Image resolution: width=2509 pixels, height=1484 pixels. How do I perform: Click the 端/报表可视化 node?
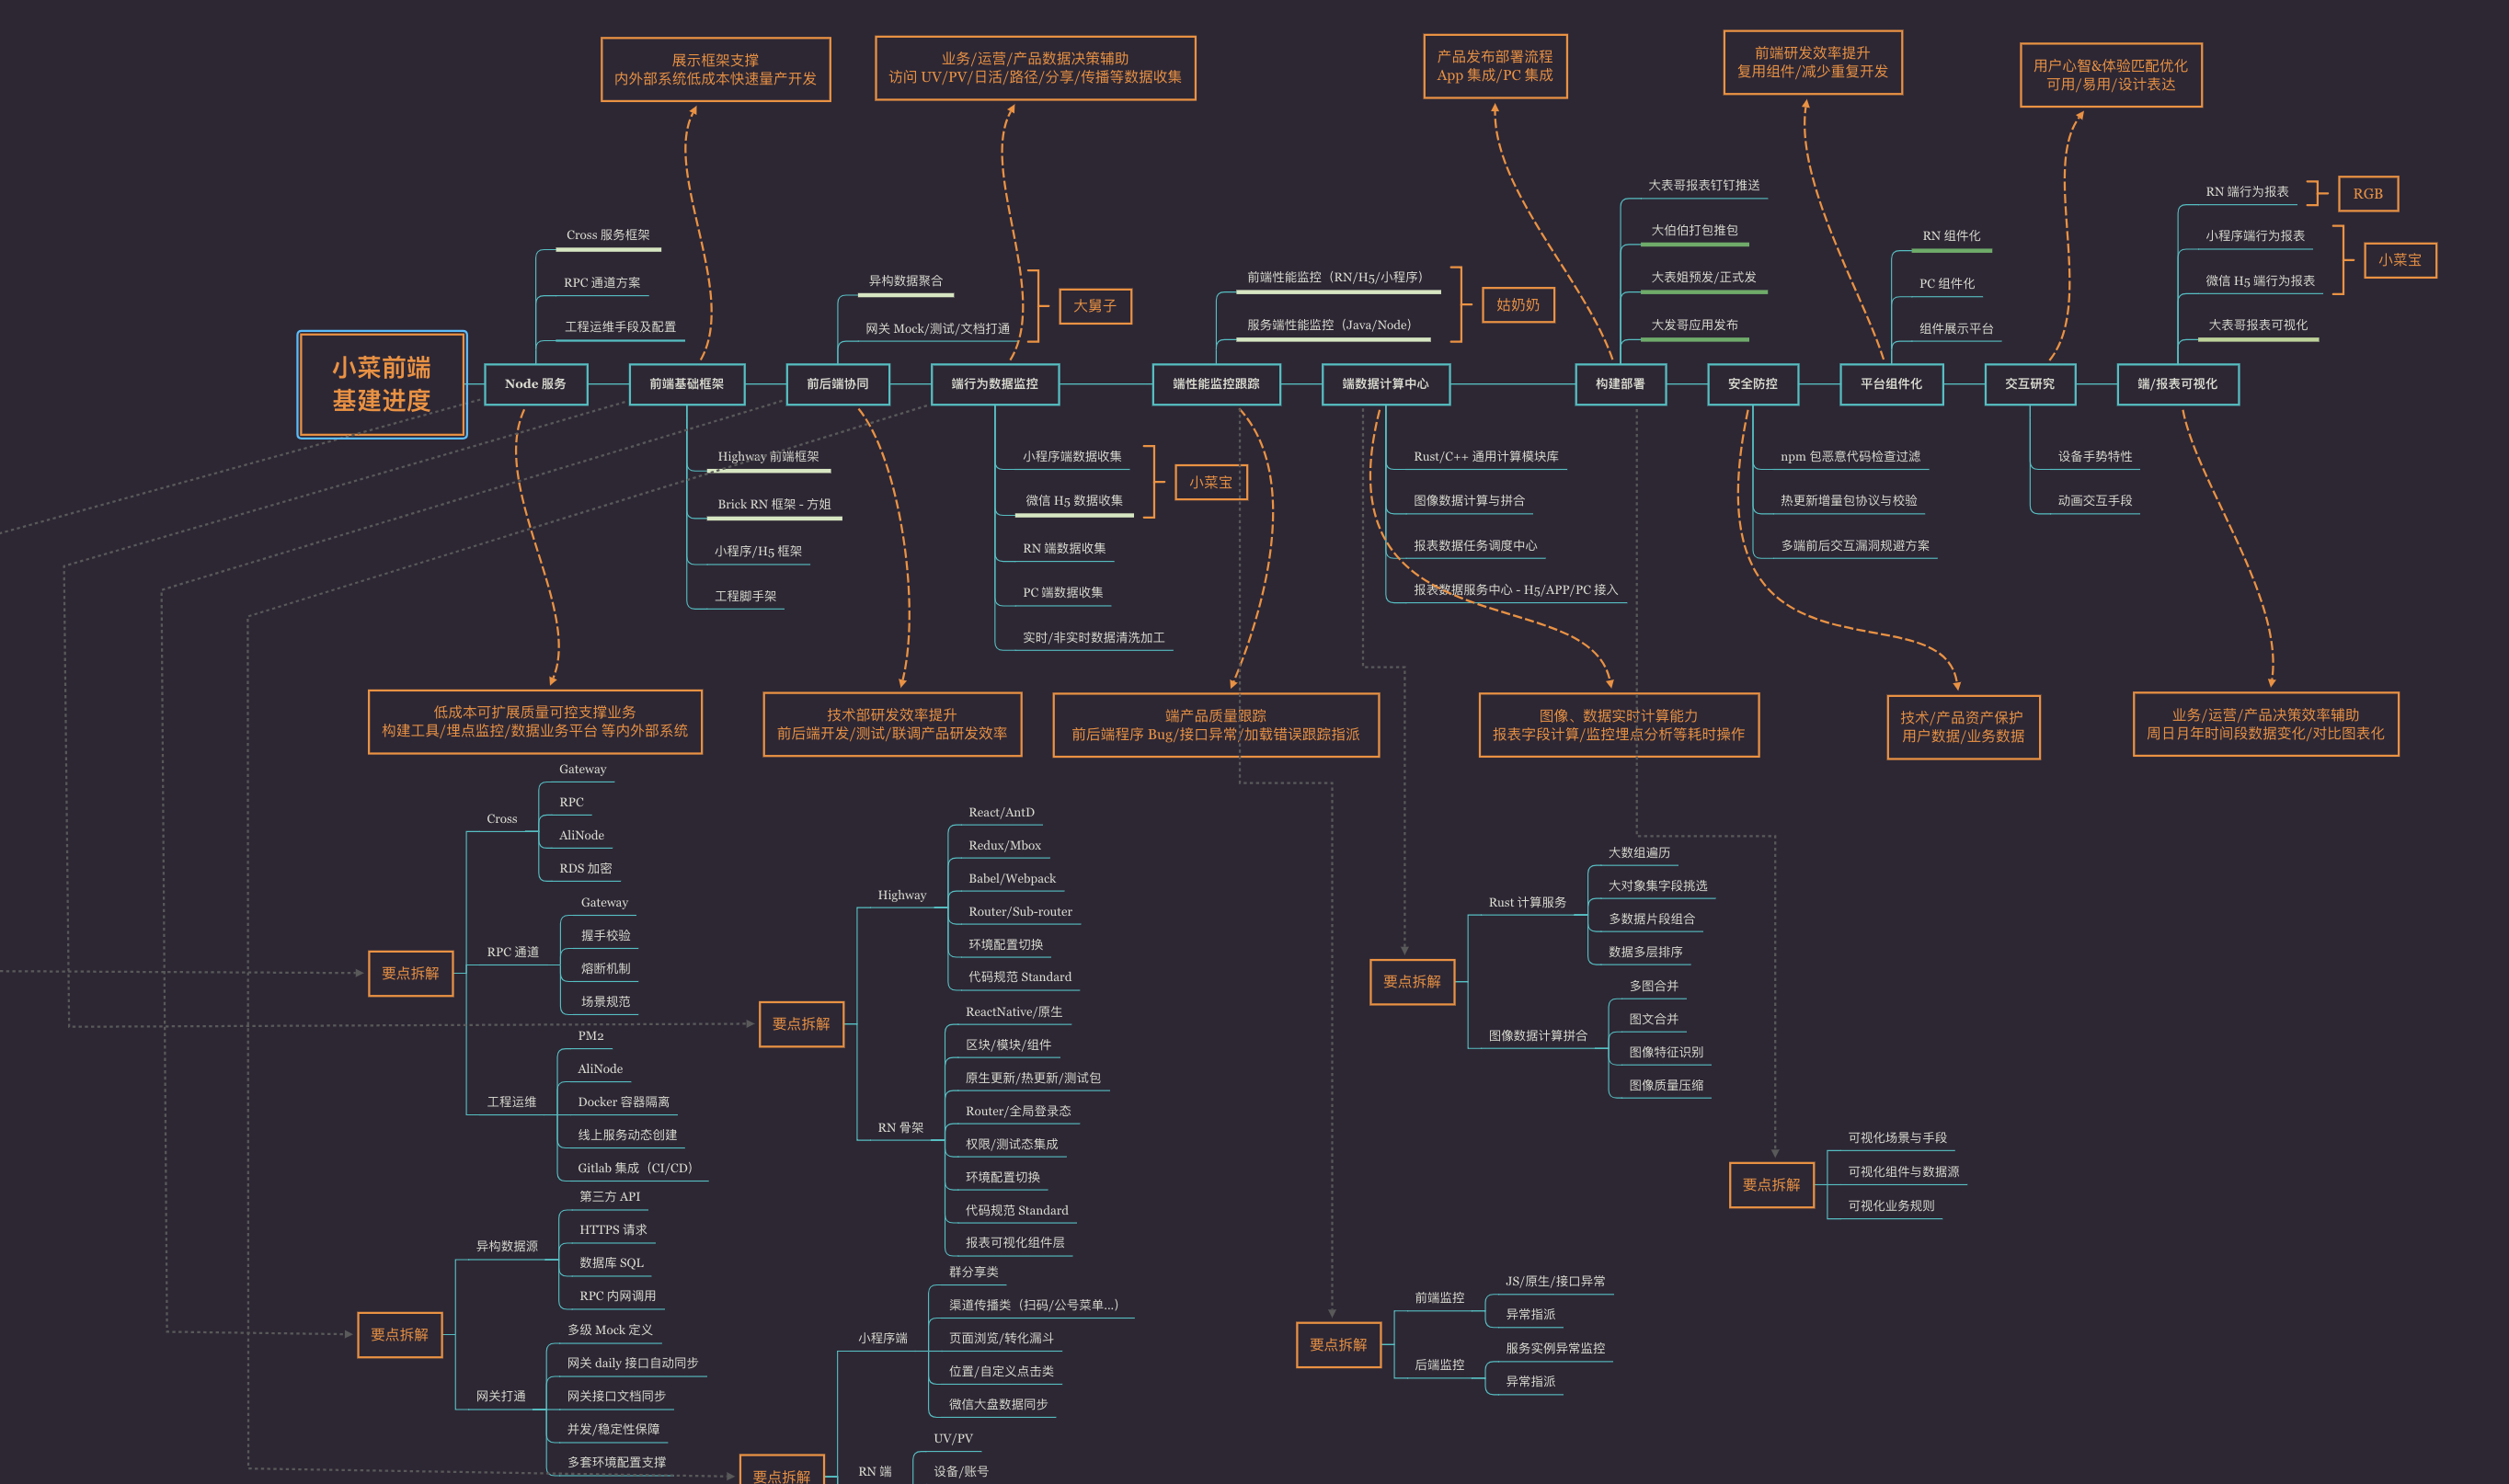pyautogui.click(x=2177, y=384)
